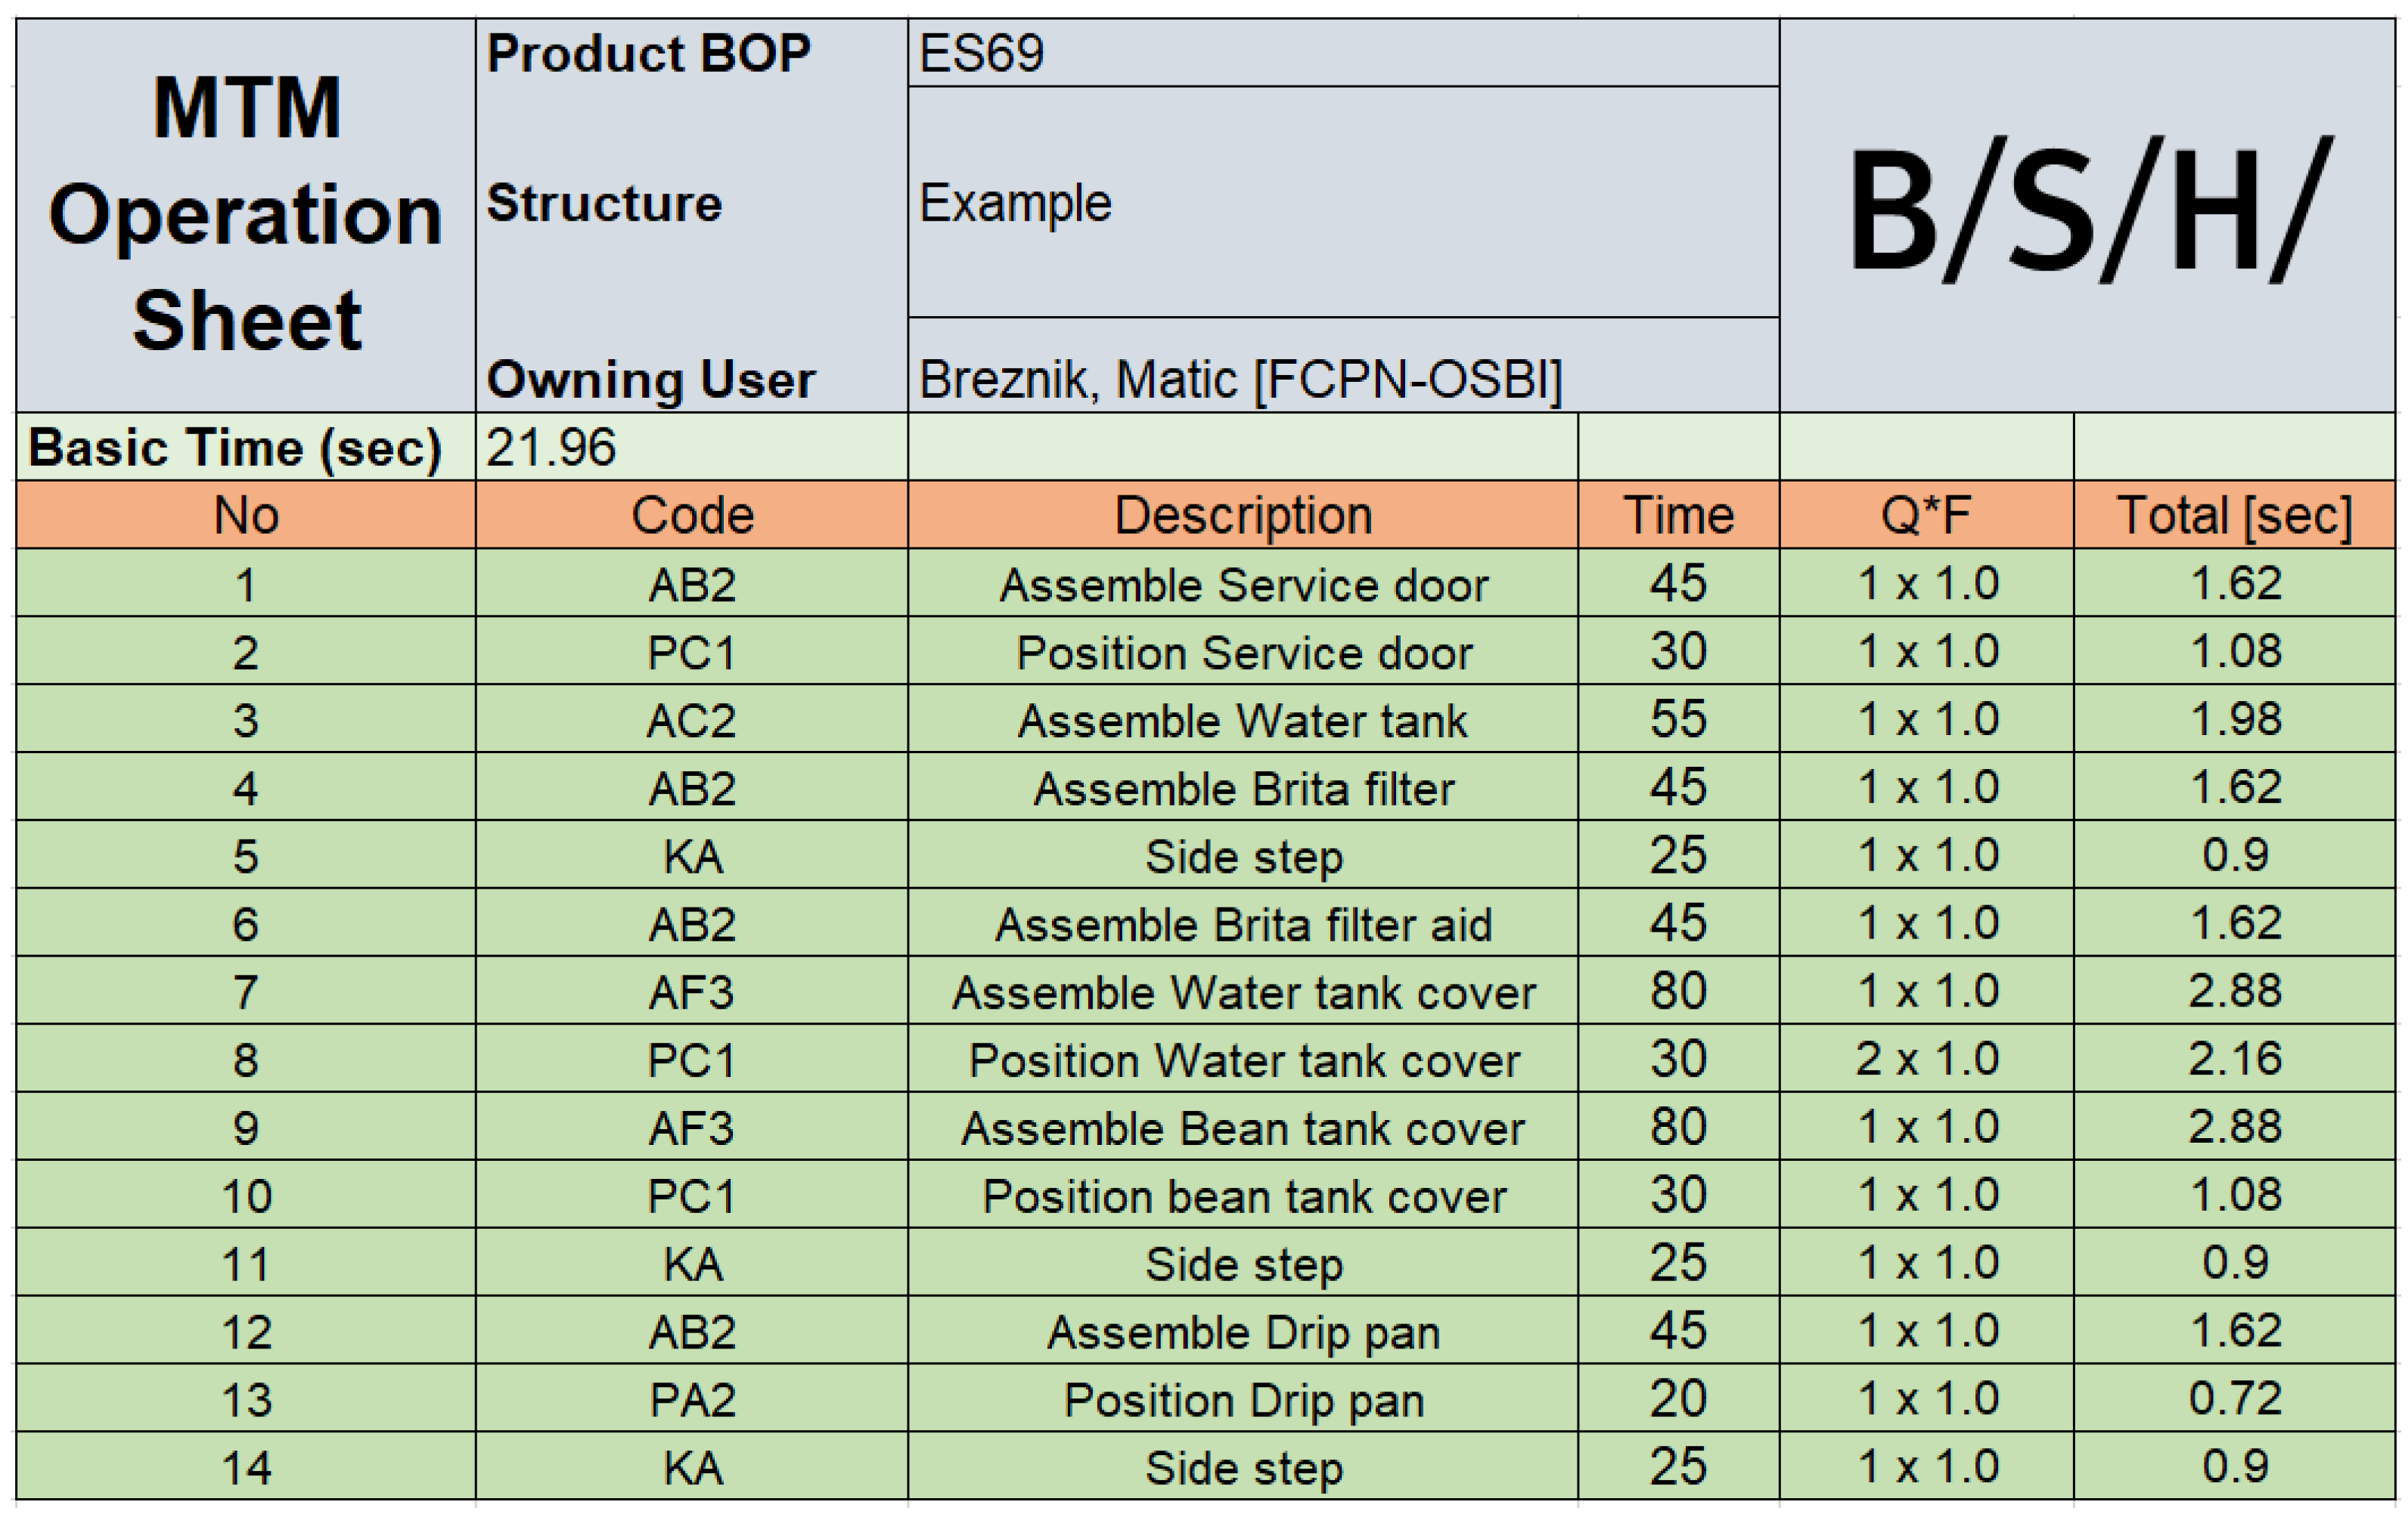The image size is (2408, 1514).
Task: Select the 0.72 total cell
Action: tap(2234, 1398)
